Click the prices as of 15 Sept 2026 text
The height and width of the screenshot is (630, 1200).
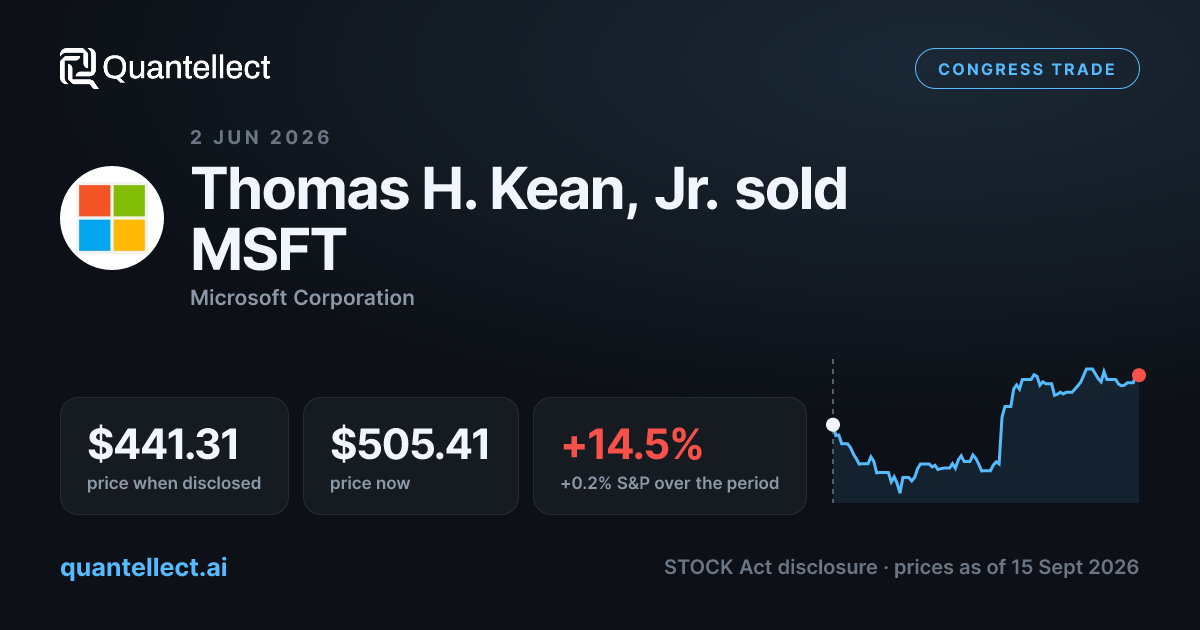[x=1016, y=567]
